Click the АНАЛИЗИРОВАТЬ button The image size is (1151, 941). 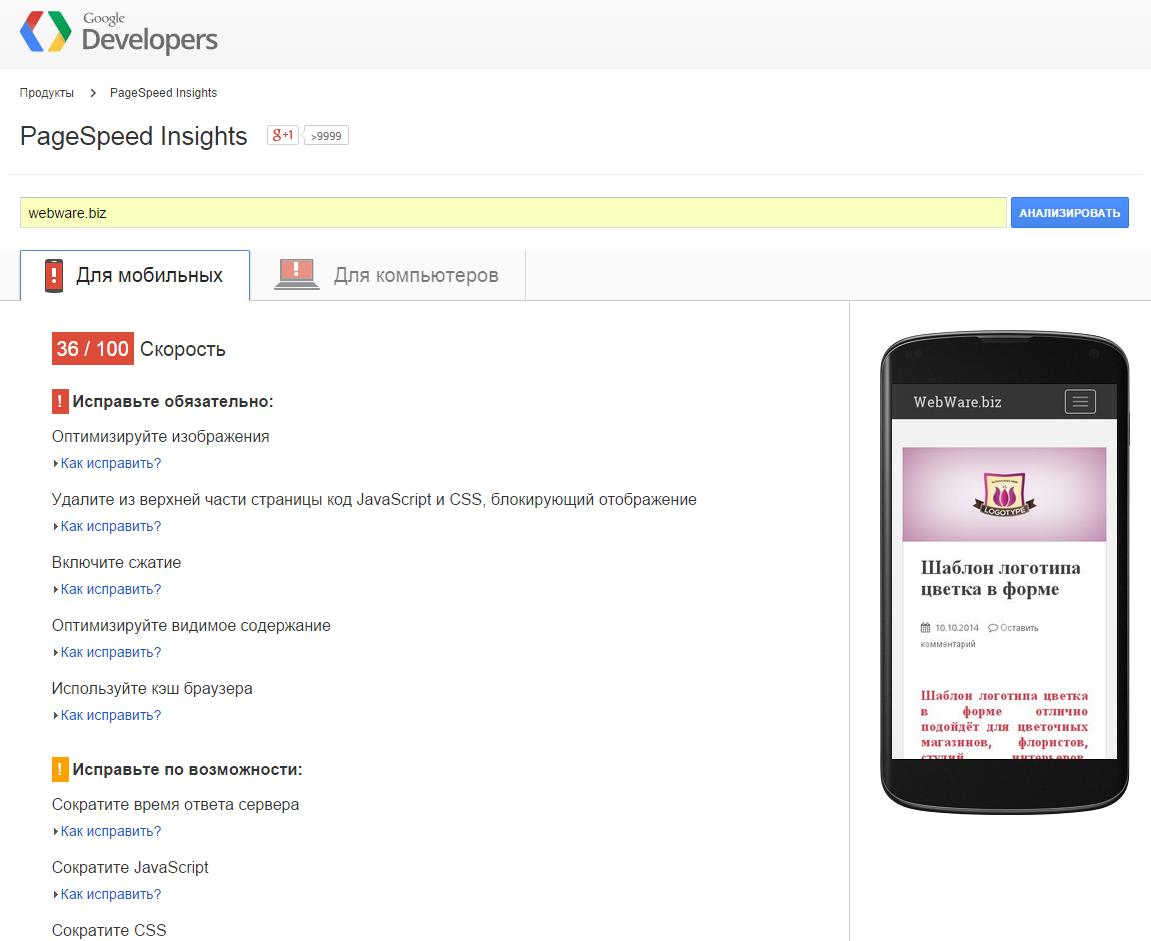click(x=1070, y=213)
